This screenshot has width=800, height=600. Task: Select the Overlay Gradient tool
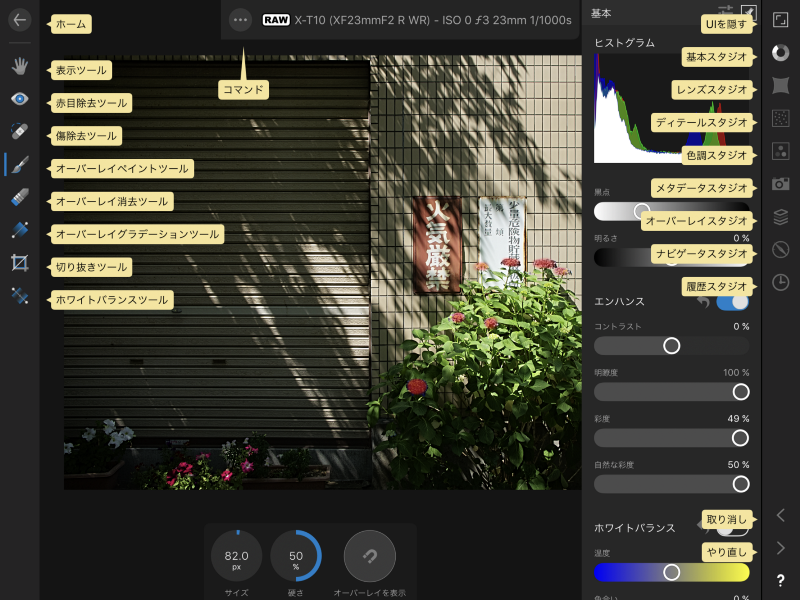pyautogui.click(x=19, y=230)
